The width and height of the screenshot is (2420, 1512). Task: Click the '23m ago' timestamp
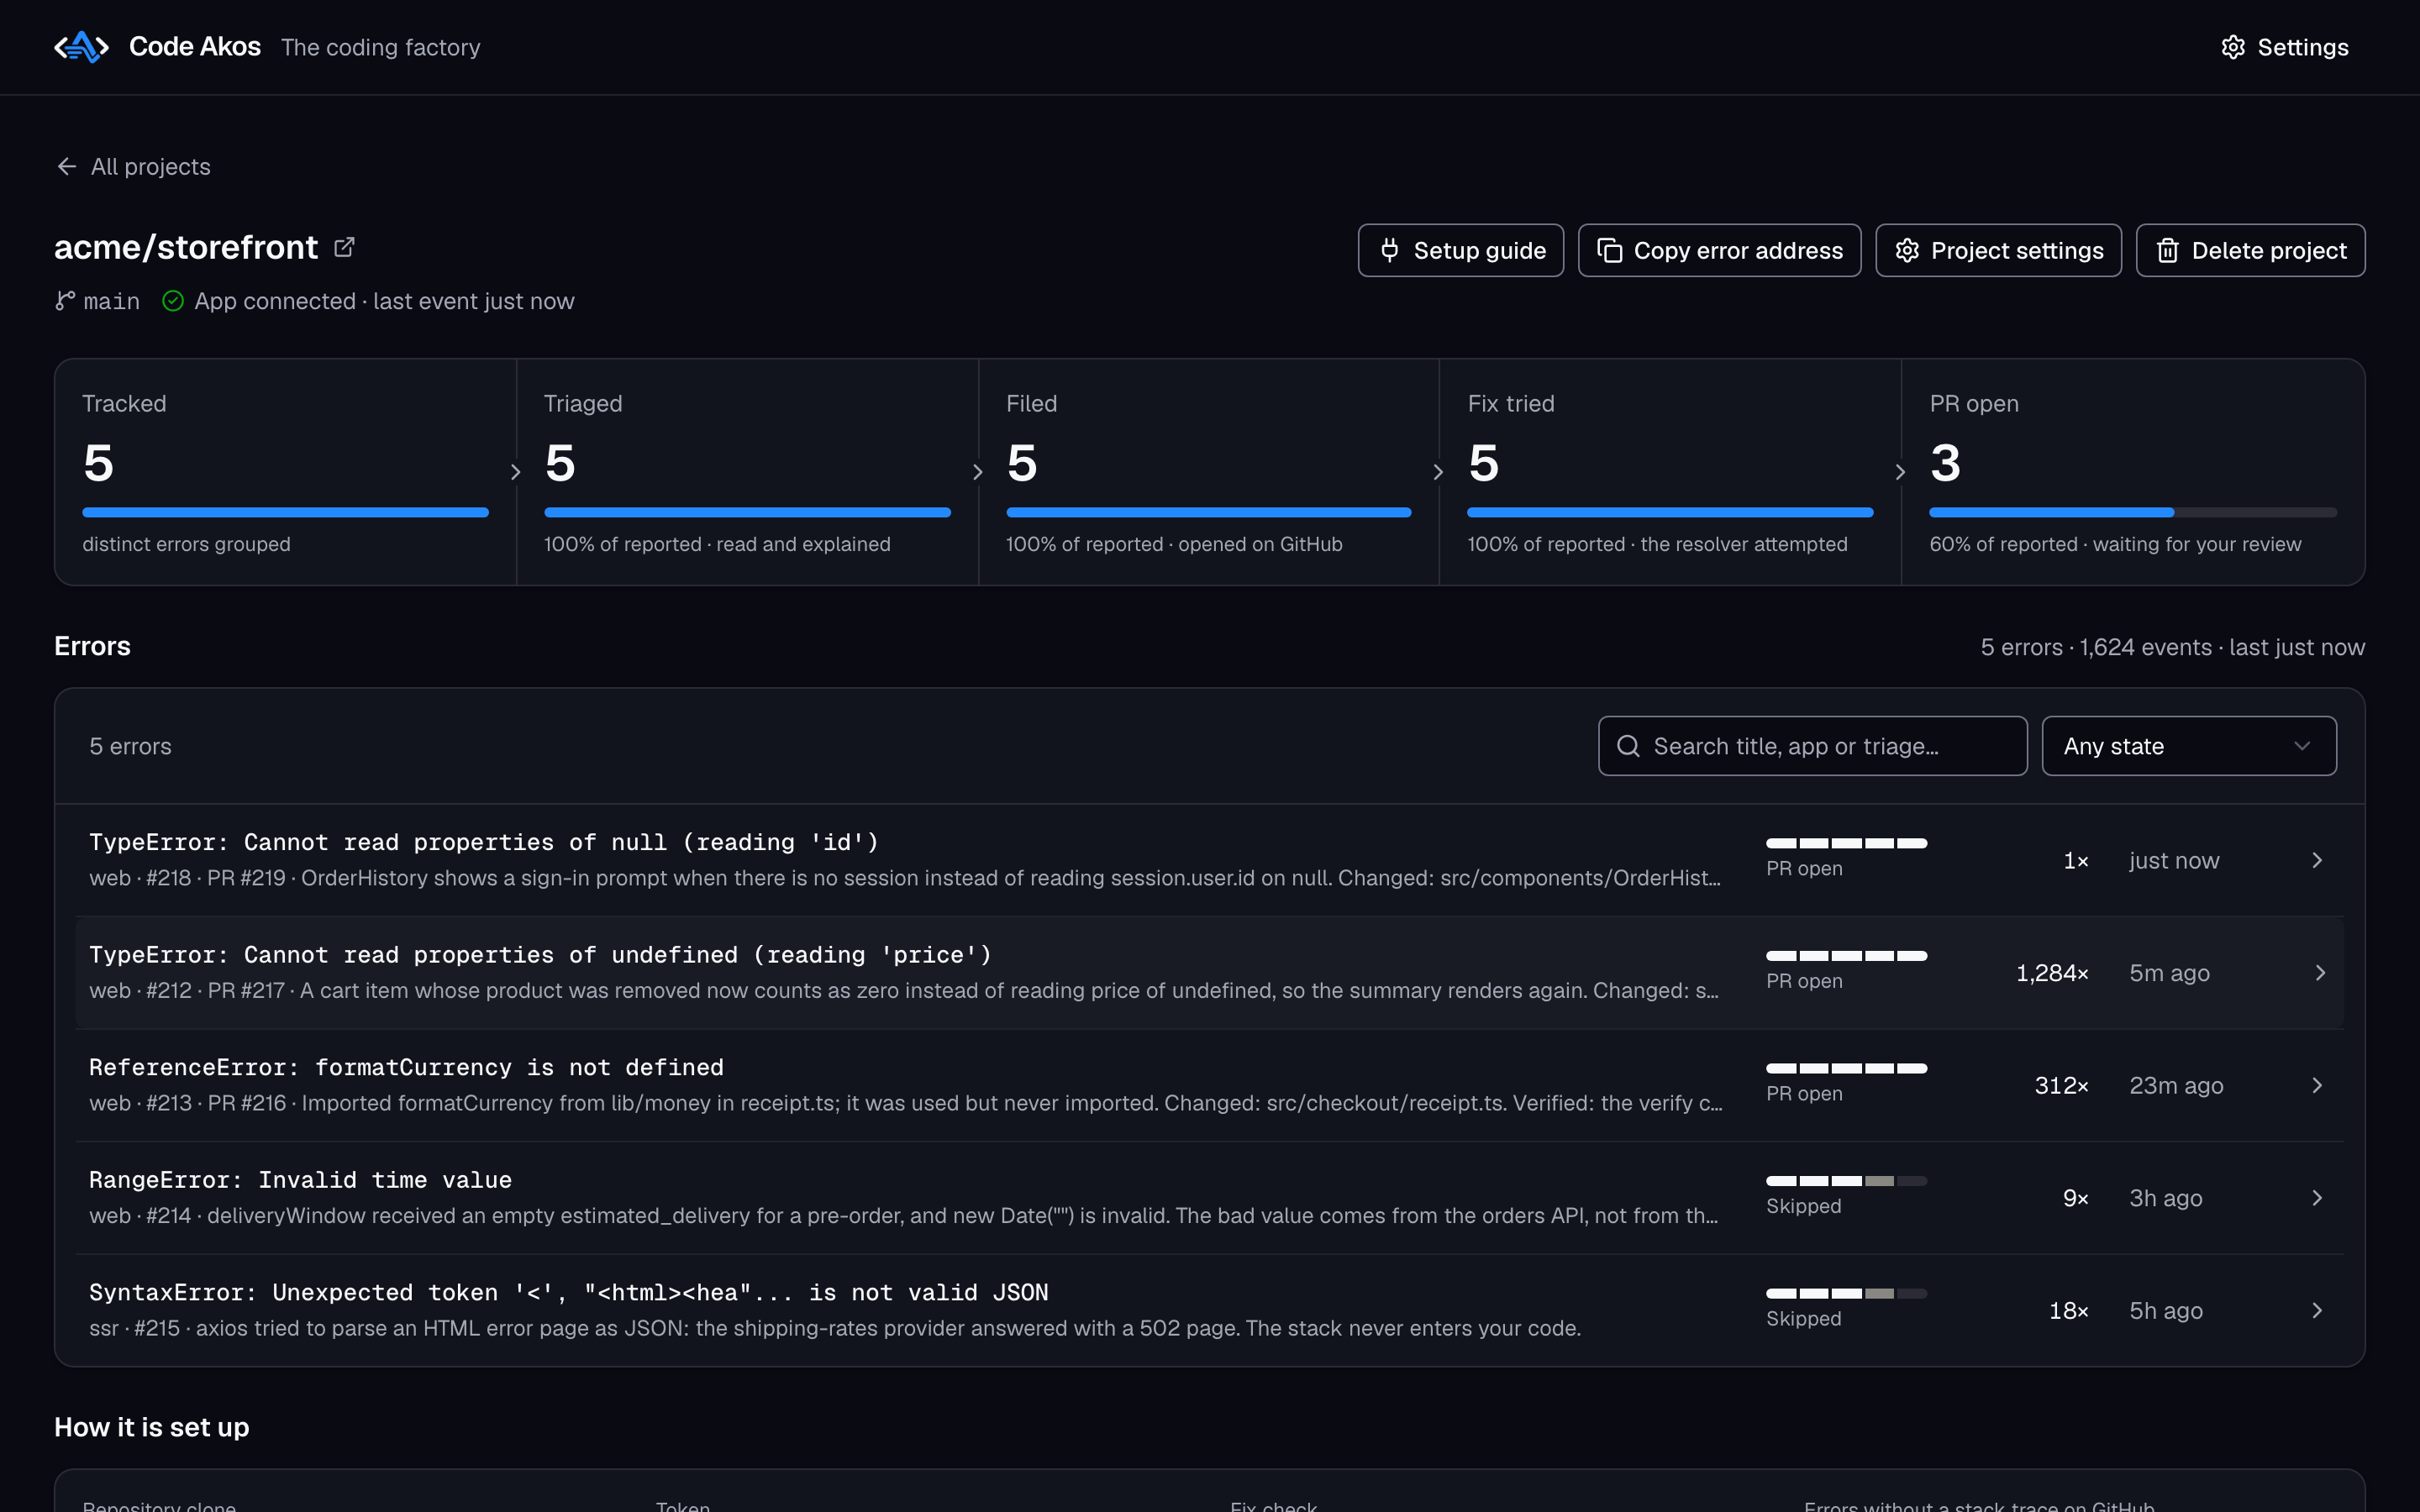[x=2176, y=1085]
